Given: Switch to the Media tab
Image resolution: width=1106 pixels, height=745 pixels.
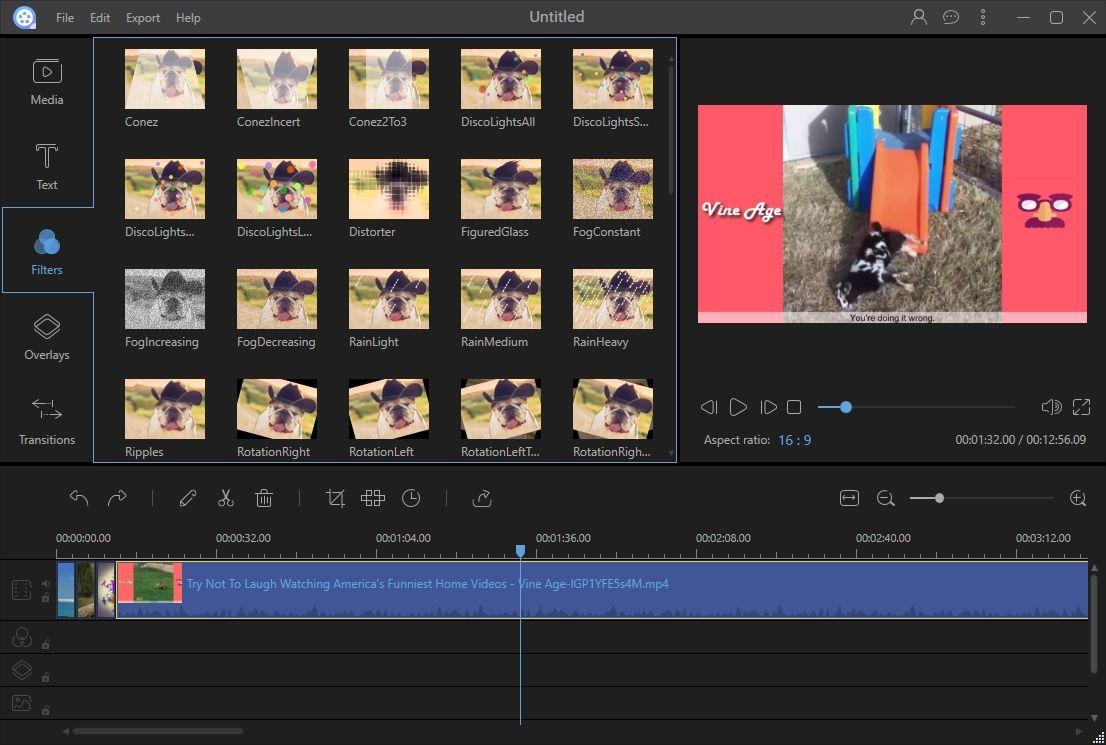Looking at the screenshot, I should [x=47, y=81].
